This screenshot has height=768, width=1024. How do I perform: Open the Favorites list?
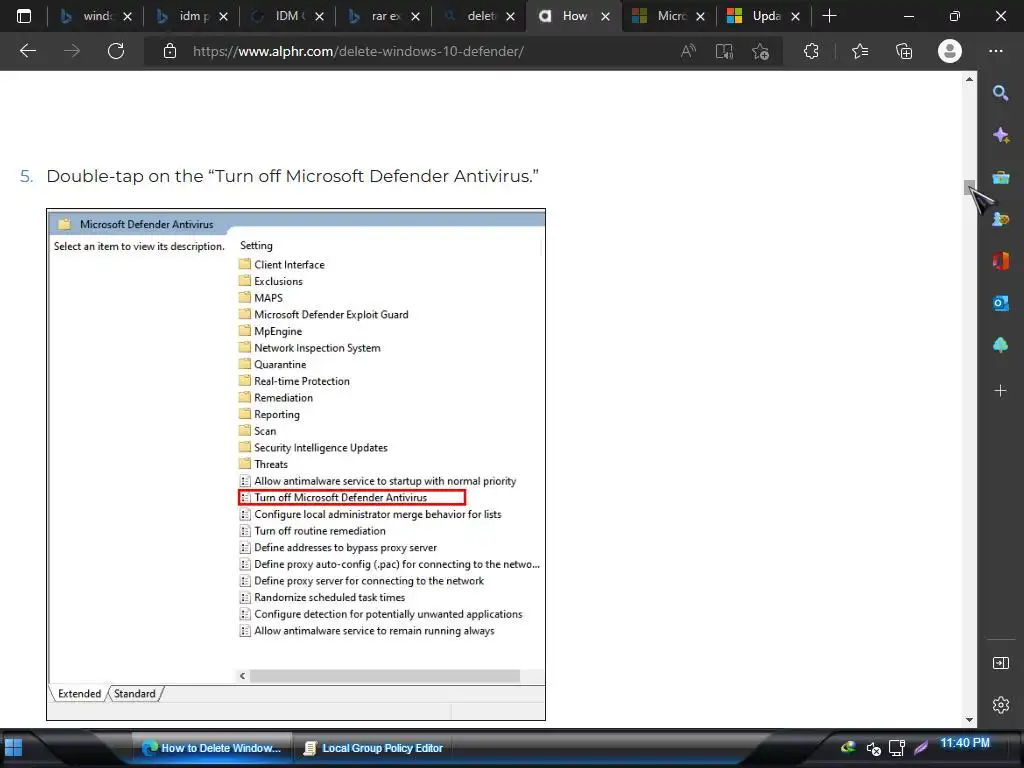[860, 51]
